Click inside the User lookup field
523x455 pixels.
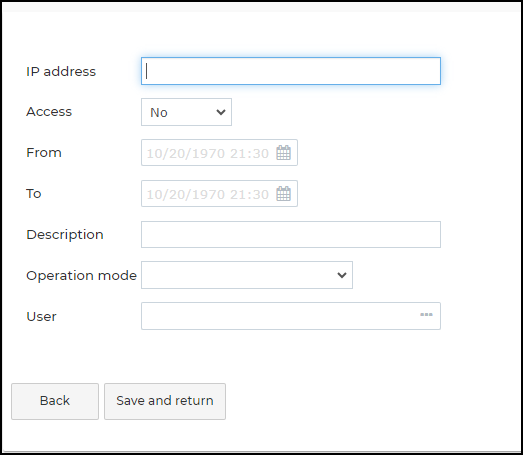coord(291,316)
